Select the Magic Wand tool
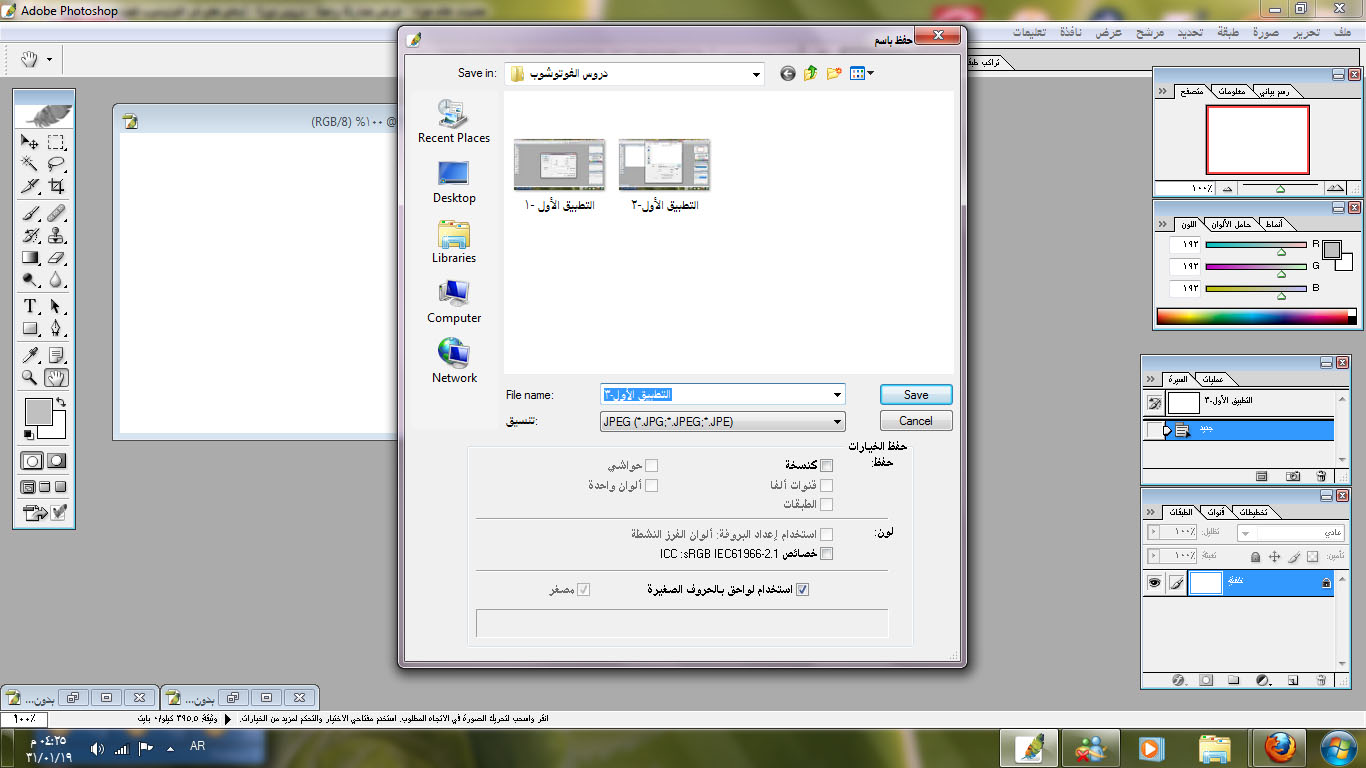1366x768 pixels. pos(31,164)
